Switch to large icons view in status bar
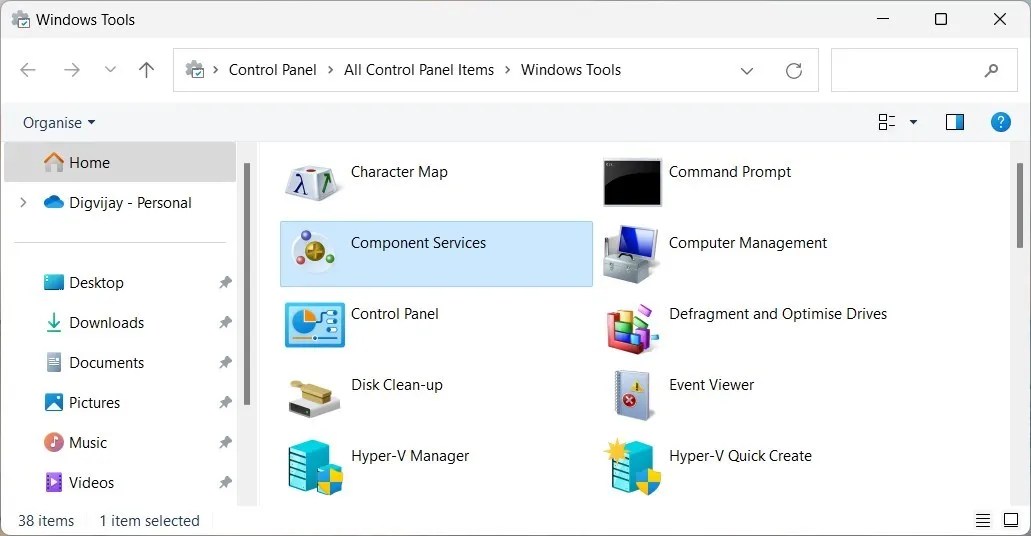 point(1011,520)
